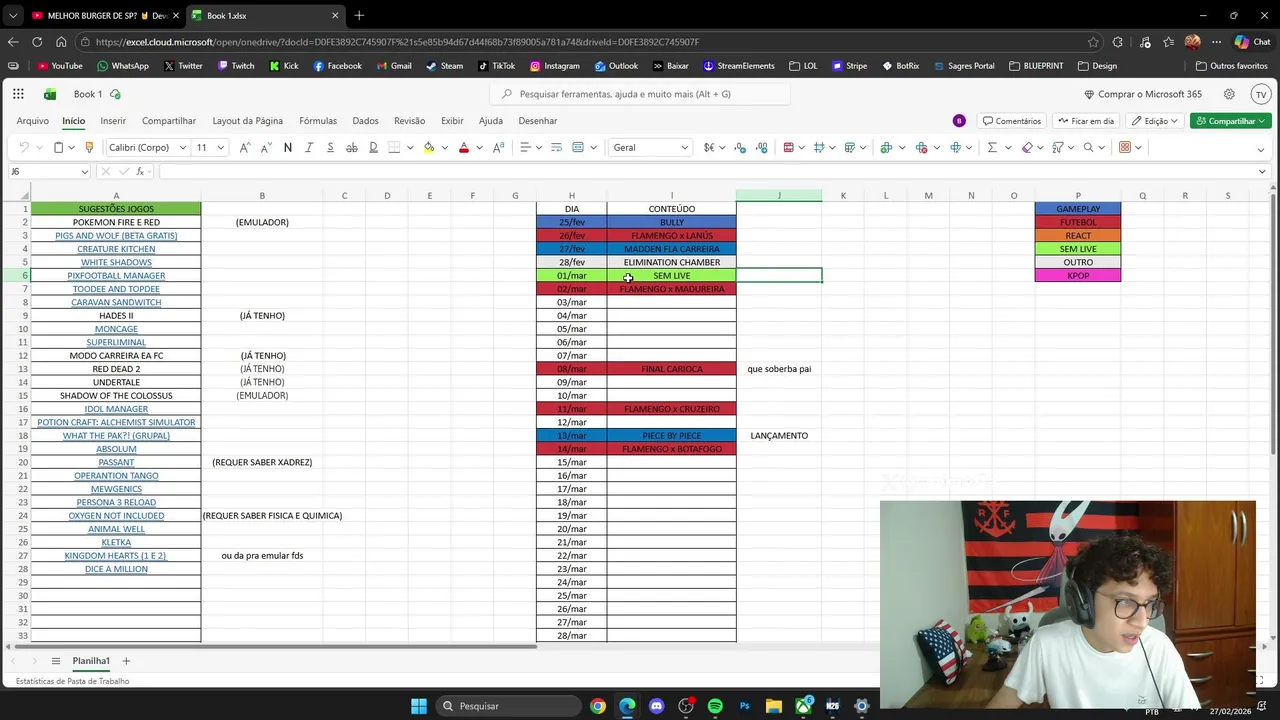Open the OXYGEN NOT INCLUDED link
The width and height of the screenshot is (1280, 720).
[x=116, y=516]
